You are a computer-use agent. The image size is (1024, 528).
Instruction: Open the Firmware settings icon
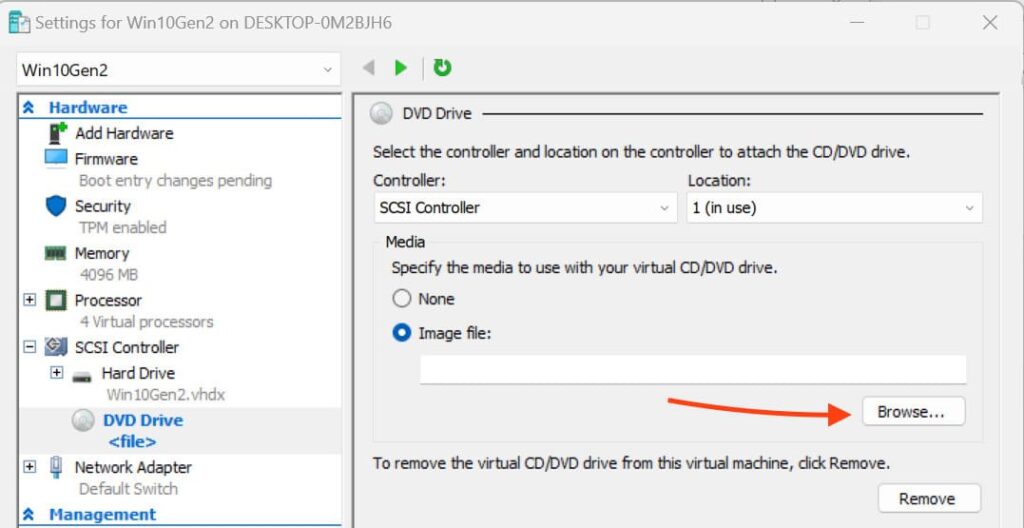[x=56, y=158]
